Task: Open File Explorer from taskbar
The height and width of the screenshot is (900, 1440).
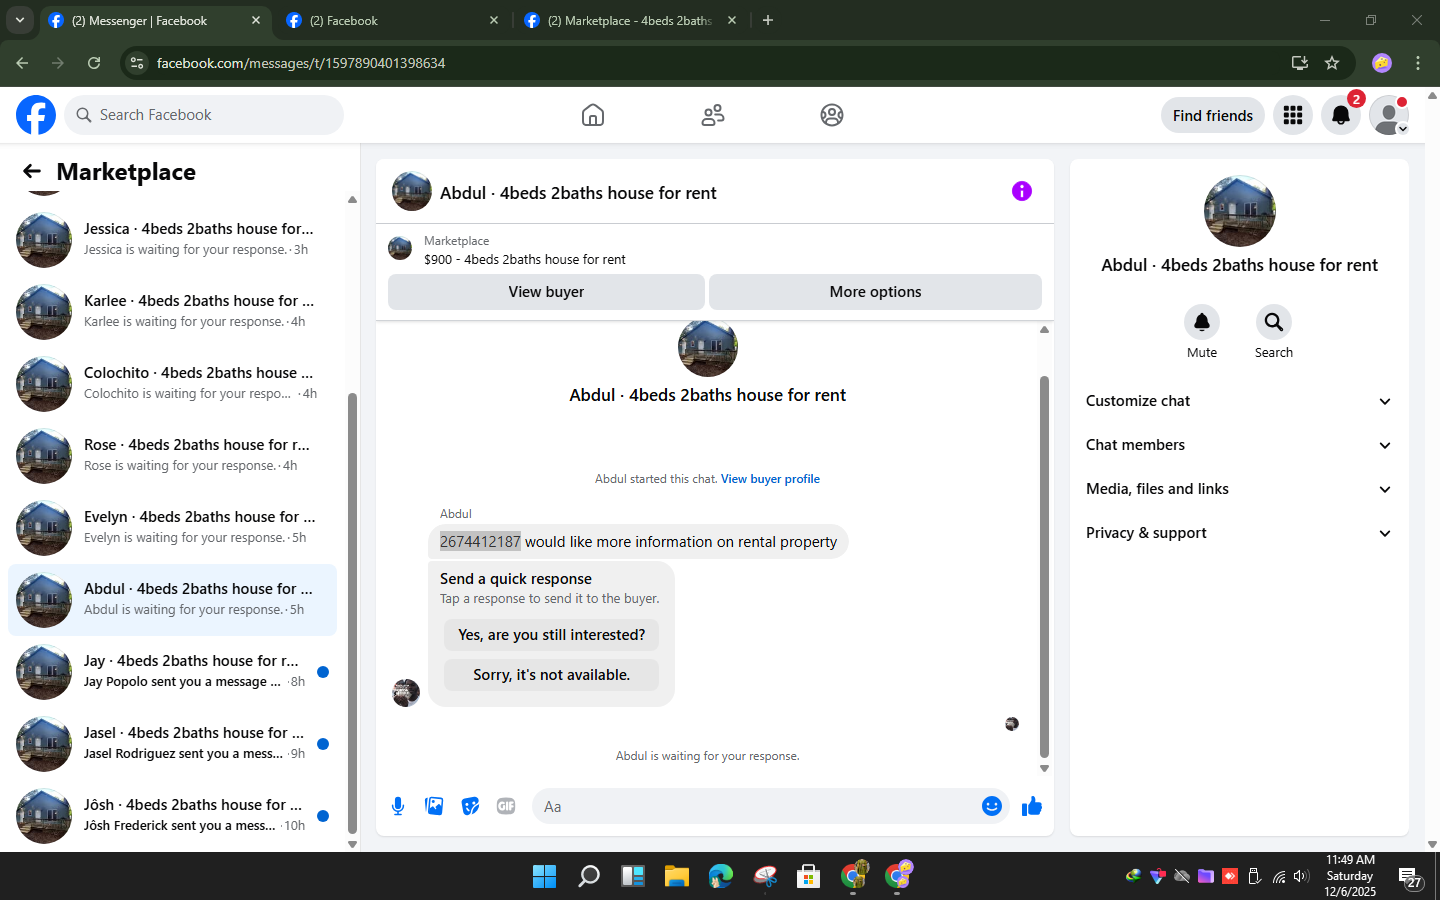Action: click(677, 876)
